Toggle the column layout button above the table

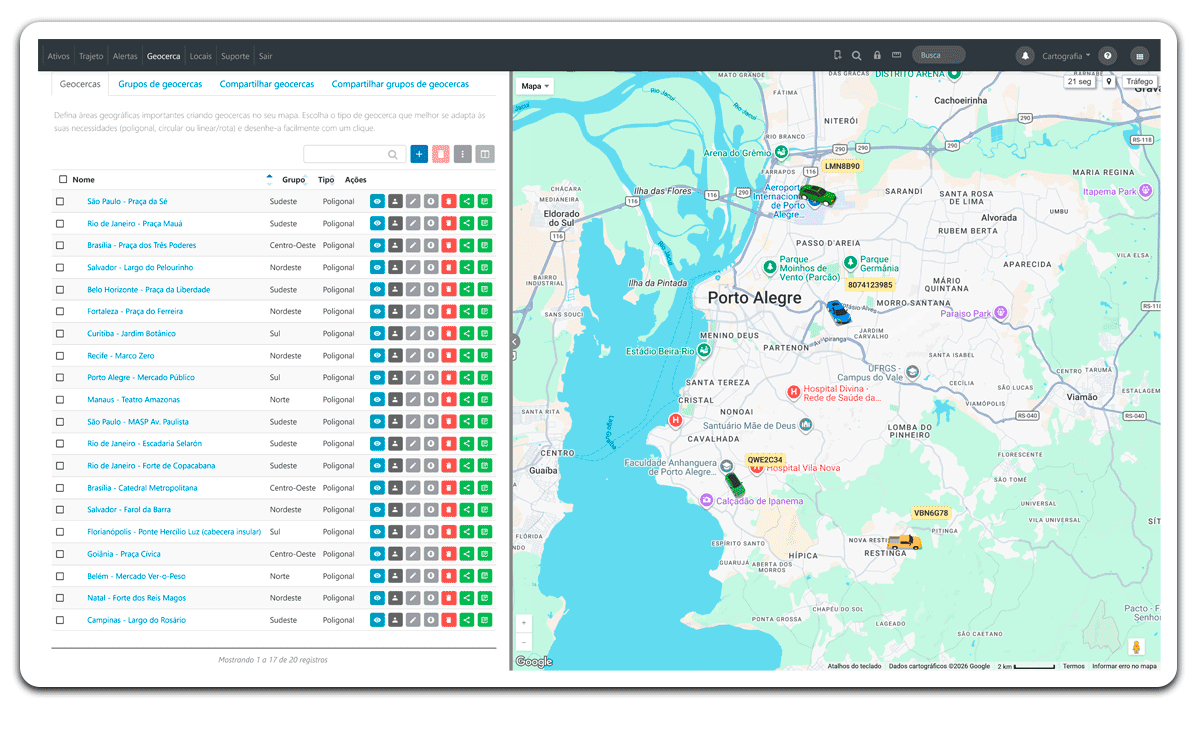[x=485, y=154]
